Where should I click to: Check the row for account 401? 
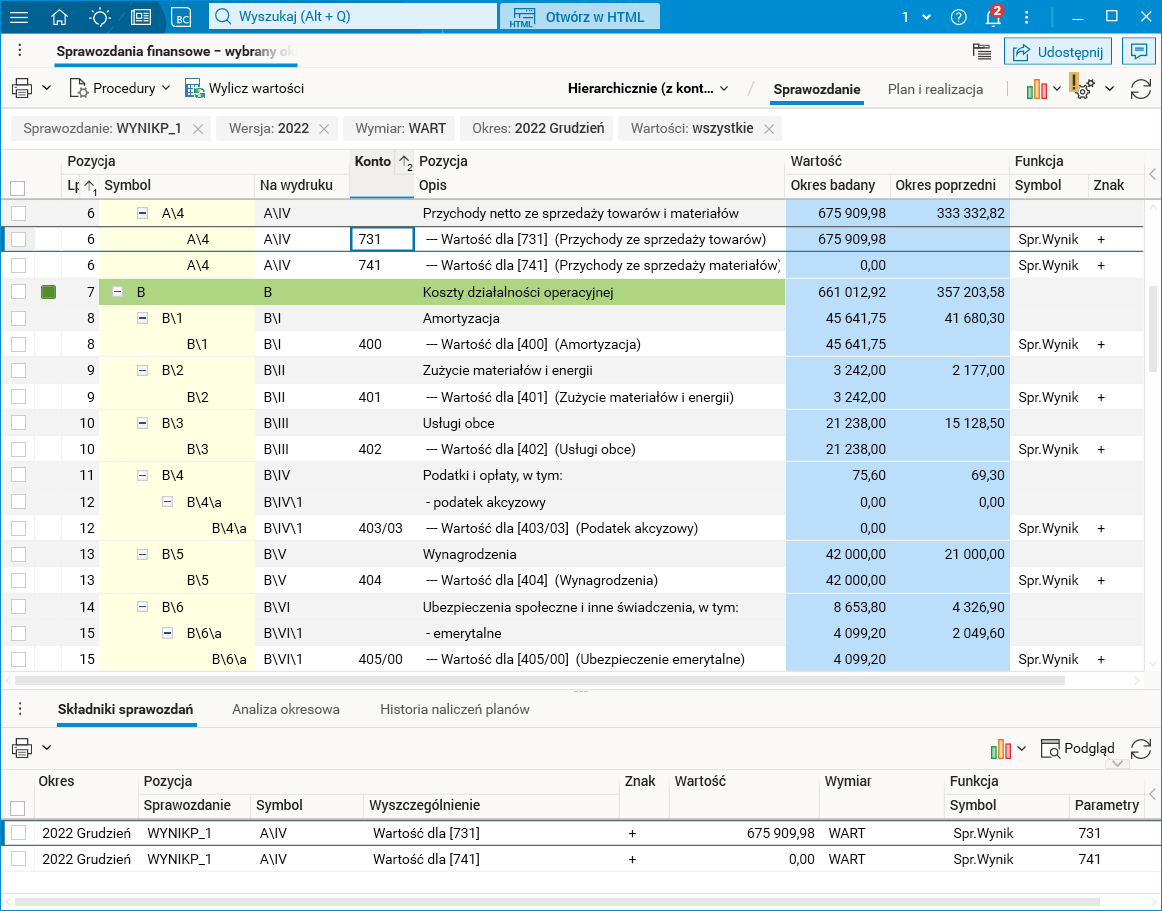pos(19,397)
